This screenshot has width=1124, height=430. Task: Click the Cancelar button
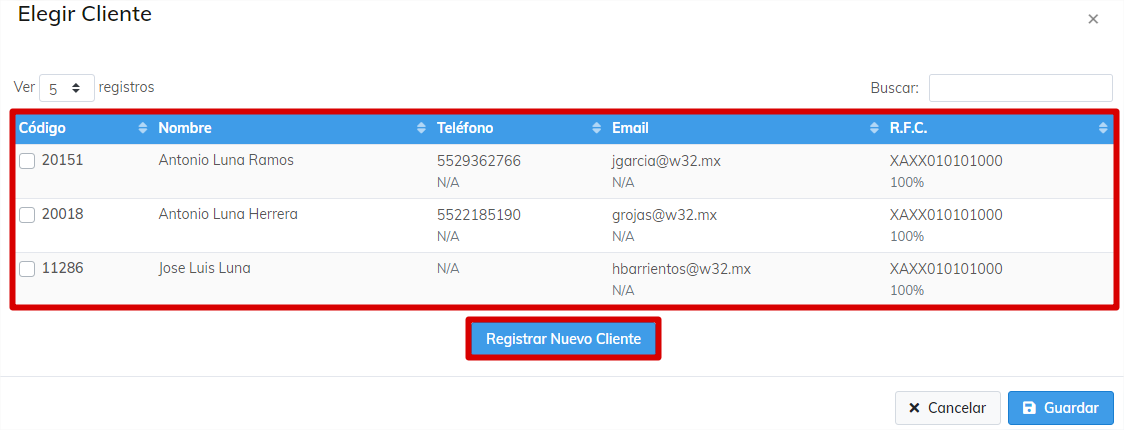(x=948, y=408)
